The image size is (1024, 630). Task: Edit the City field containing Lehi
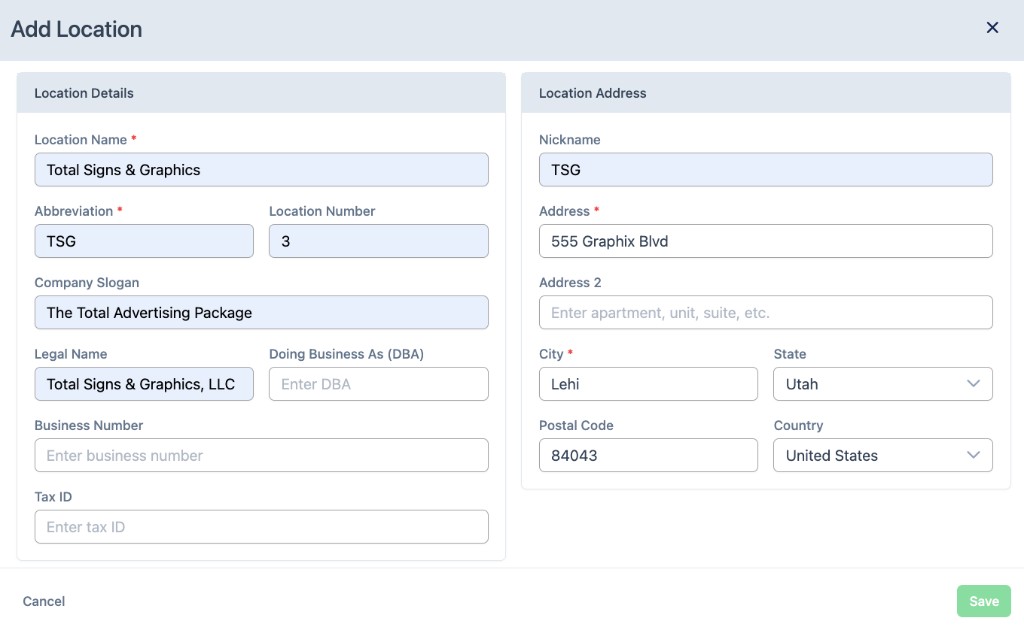click(x=648, y=384)
